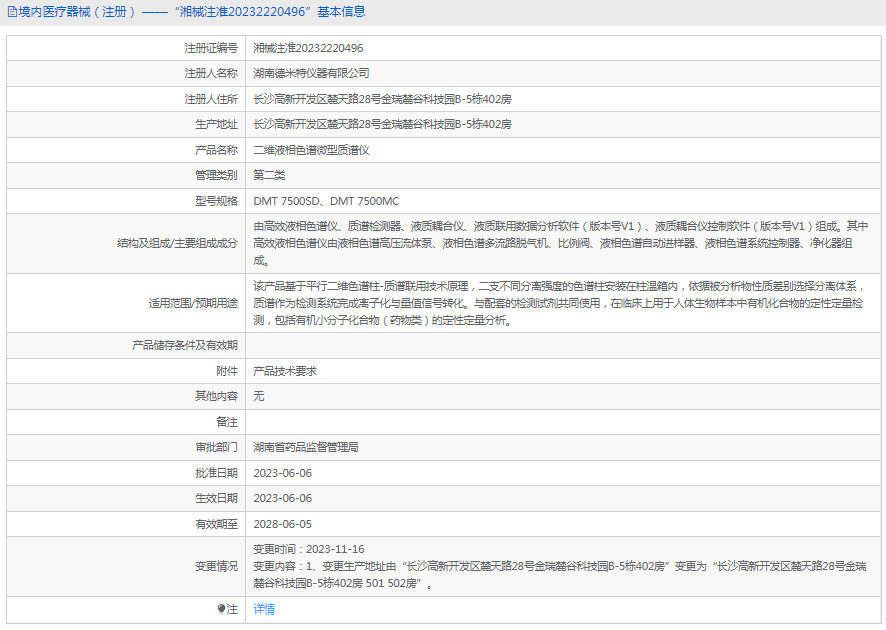886x630 pixels.
Task: Click the 变更情况 row label
Action: (216, 566)
